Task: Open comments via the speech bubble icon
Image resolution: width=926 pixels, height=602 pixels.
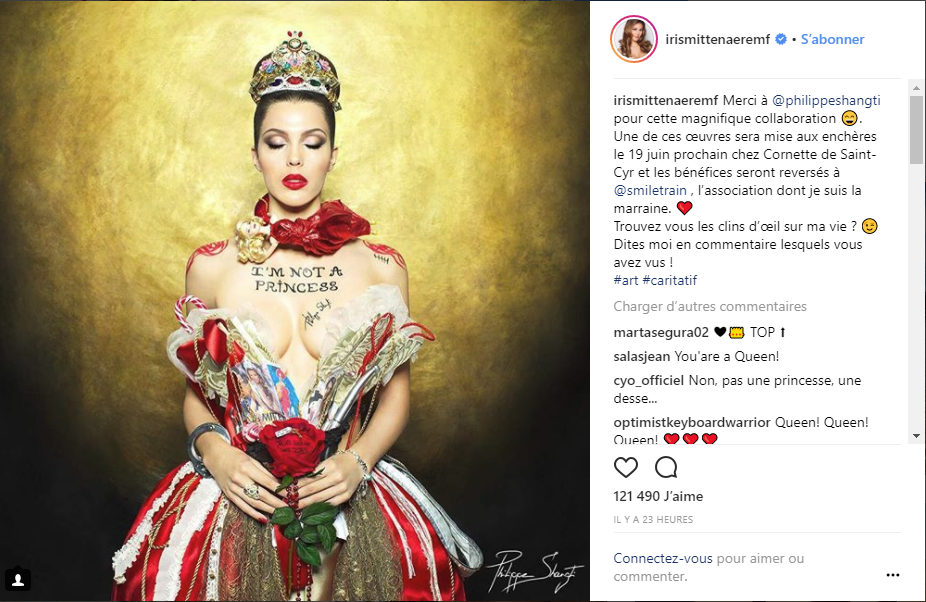Action: [x=666, y=467]
